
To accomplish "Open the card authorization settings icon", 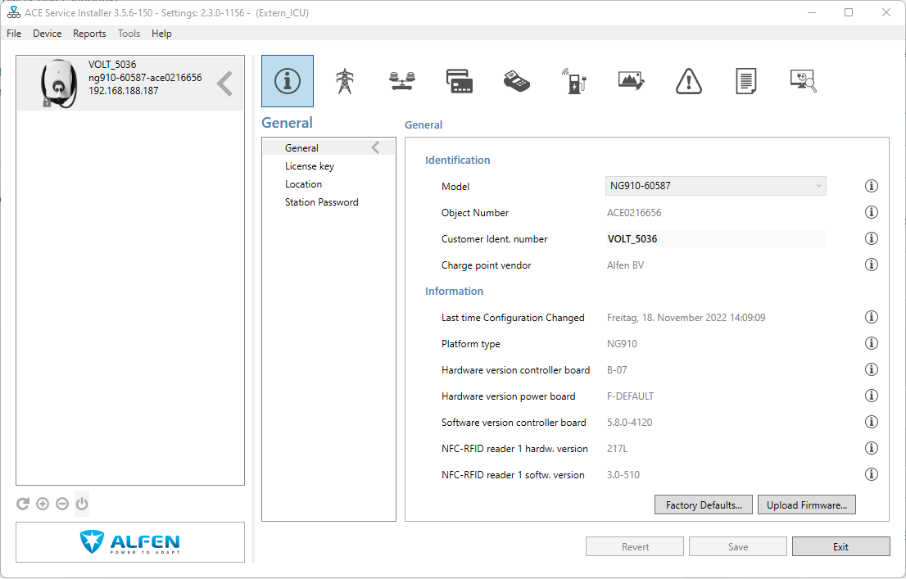I will [x=459, y=81].
